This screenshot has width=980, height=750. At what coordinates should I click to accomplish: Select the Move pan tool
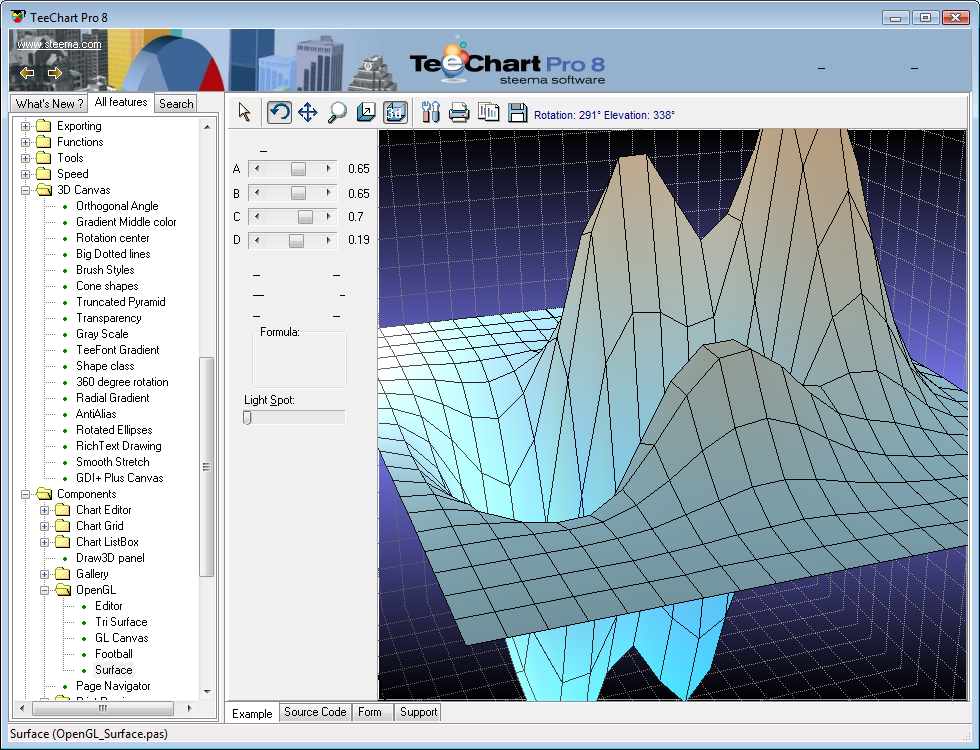click(308, 113)
